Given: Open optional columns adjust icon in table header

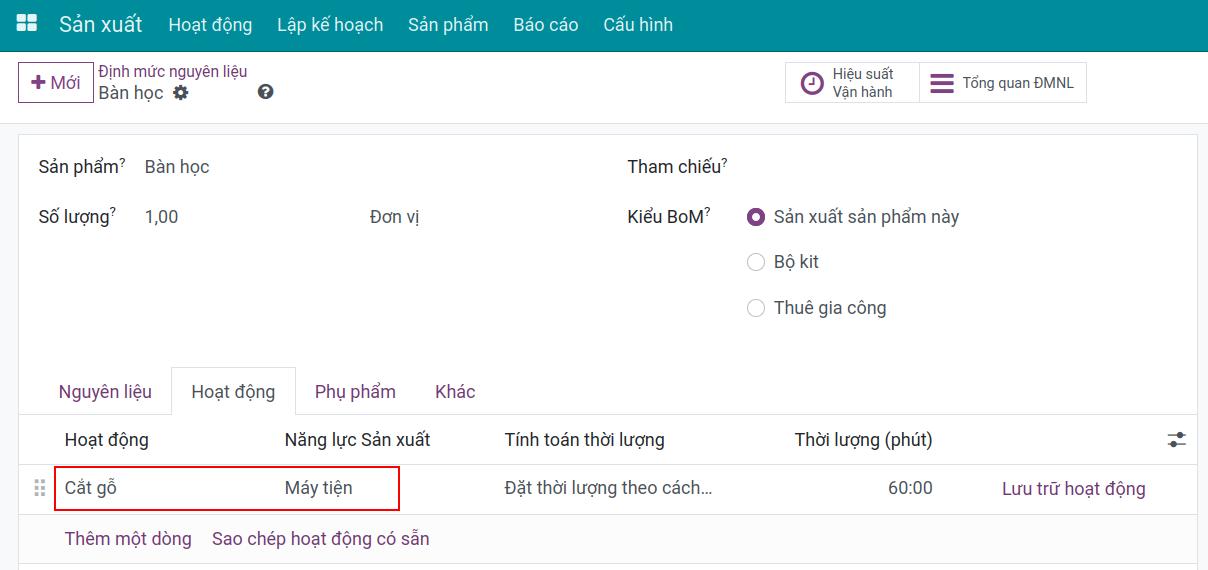Looking at the screenshot, I should [x=1177, y=440].
